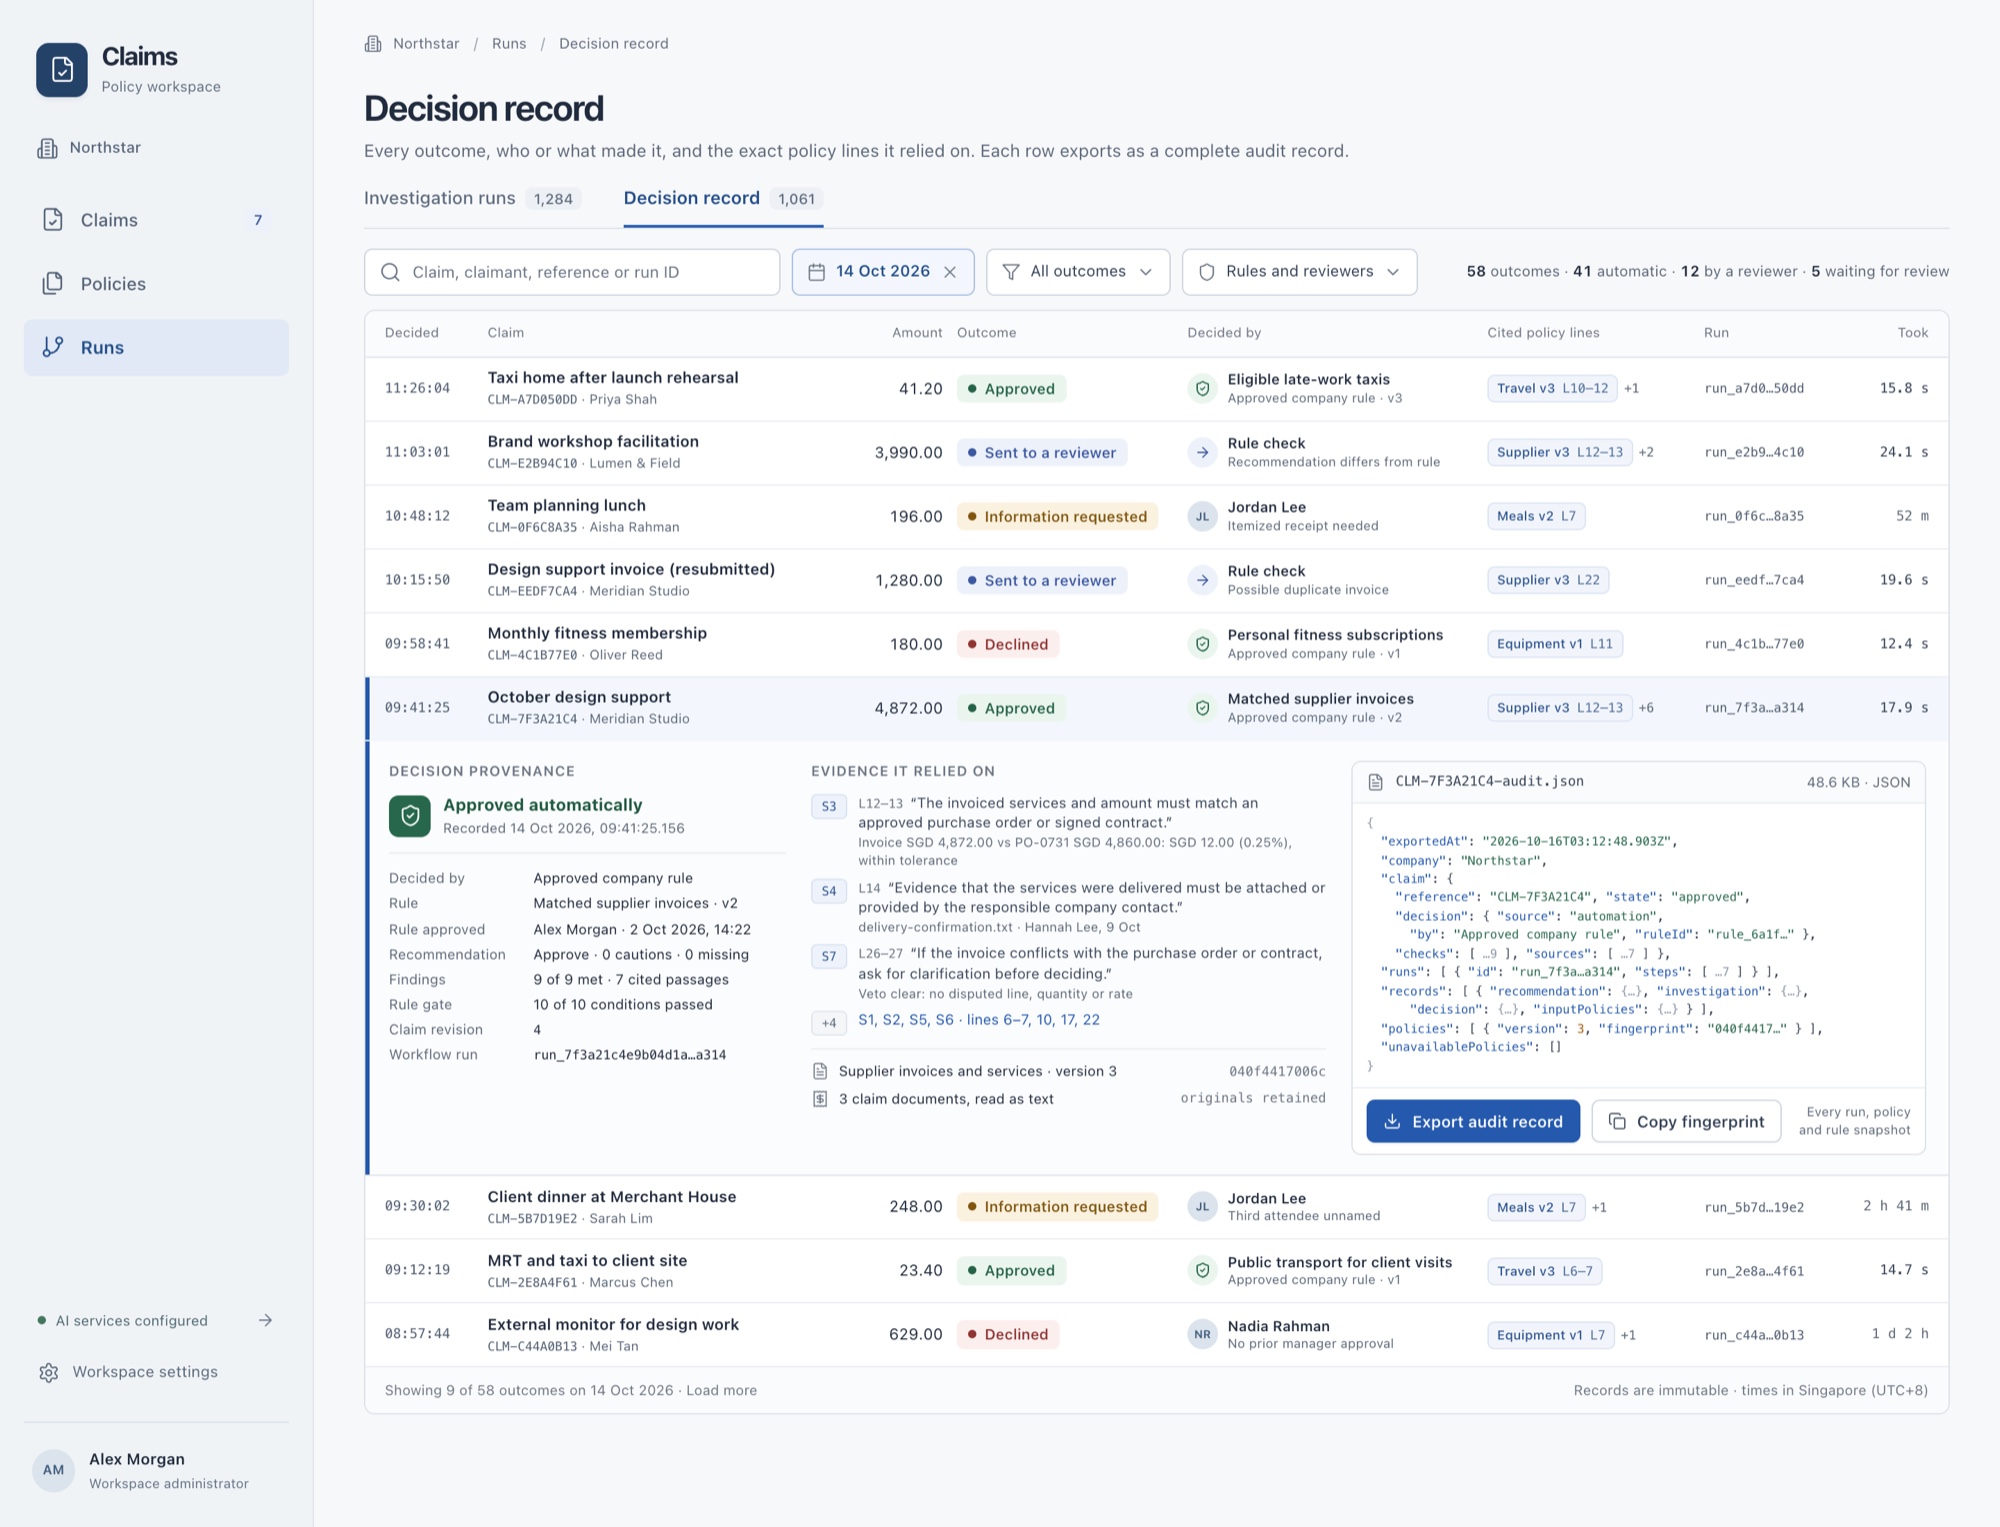Click the Northstar building icon in sidebar
Image resolution: width=2000 pixels, height=1527 pixels.
coord(47,148)
